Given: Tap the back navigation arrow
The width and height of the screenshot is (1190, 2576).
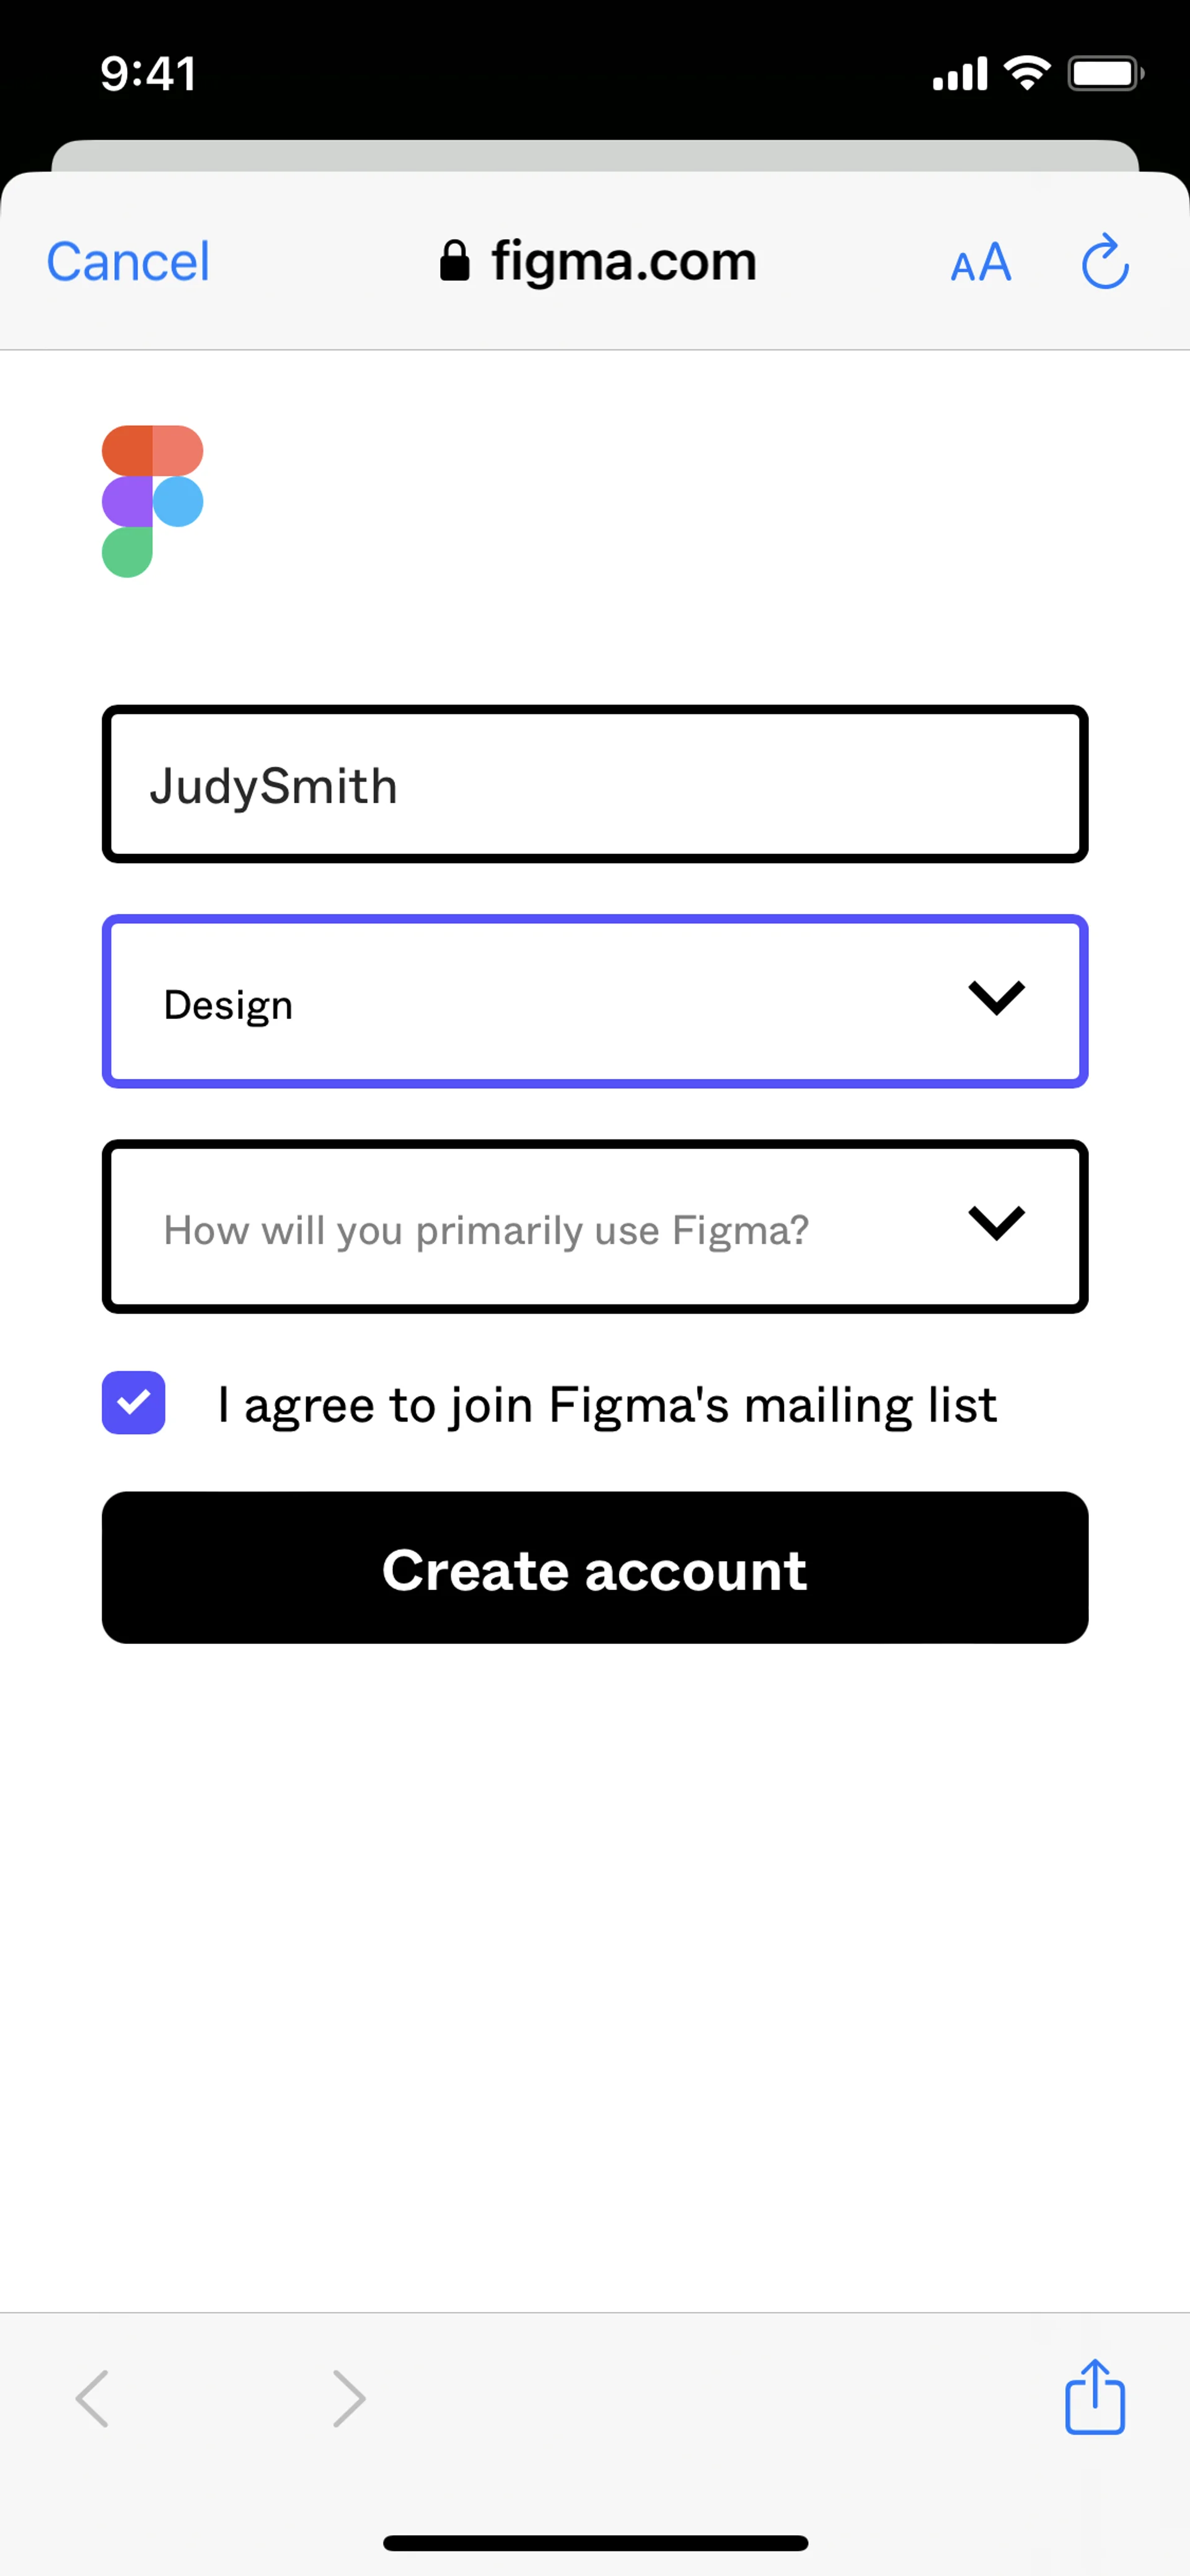Looking at the screenshot, I should pyautogui.click(x=92, y=2398).
